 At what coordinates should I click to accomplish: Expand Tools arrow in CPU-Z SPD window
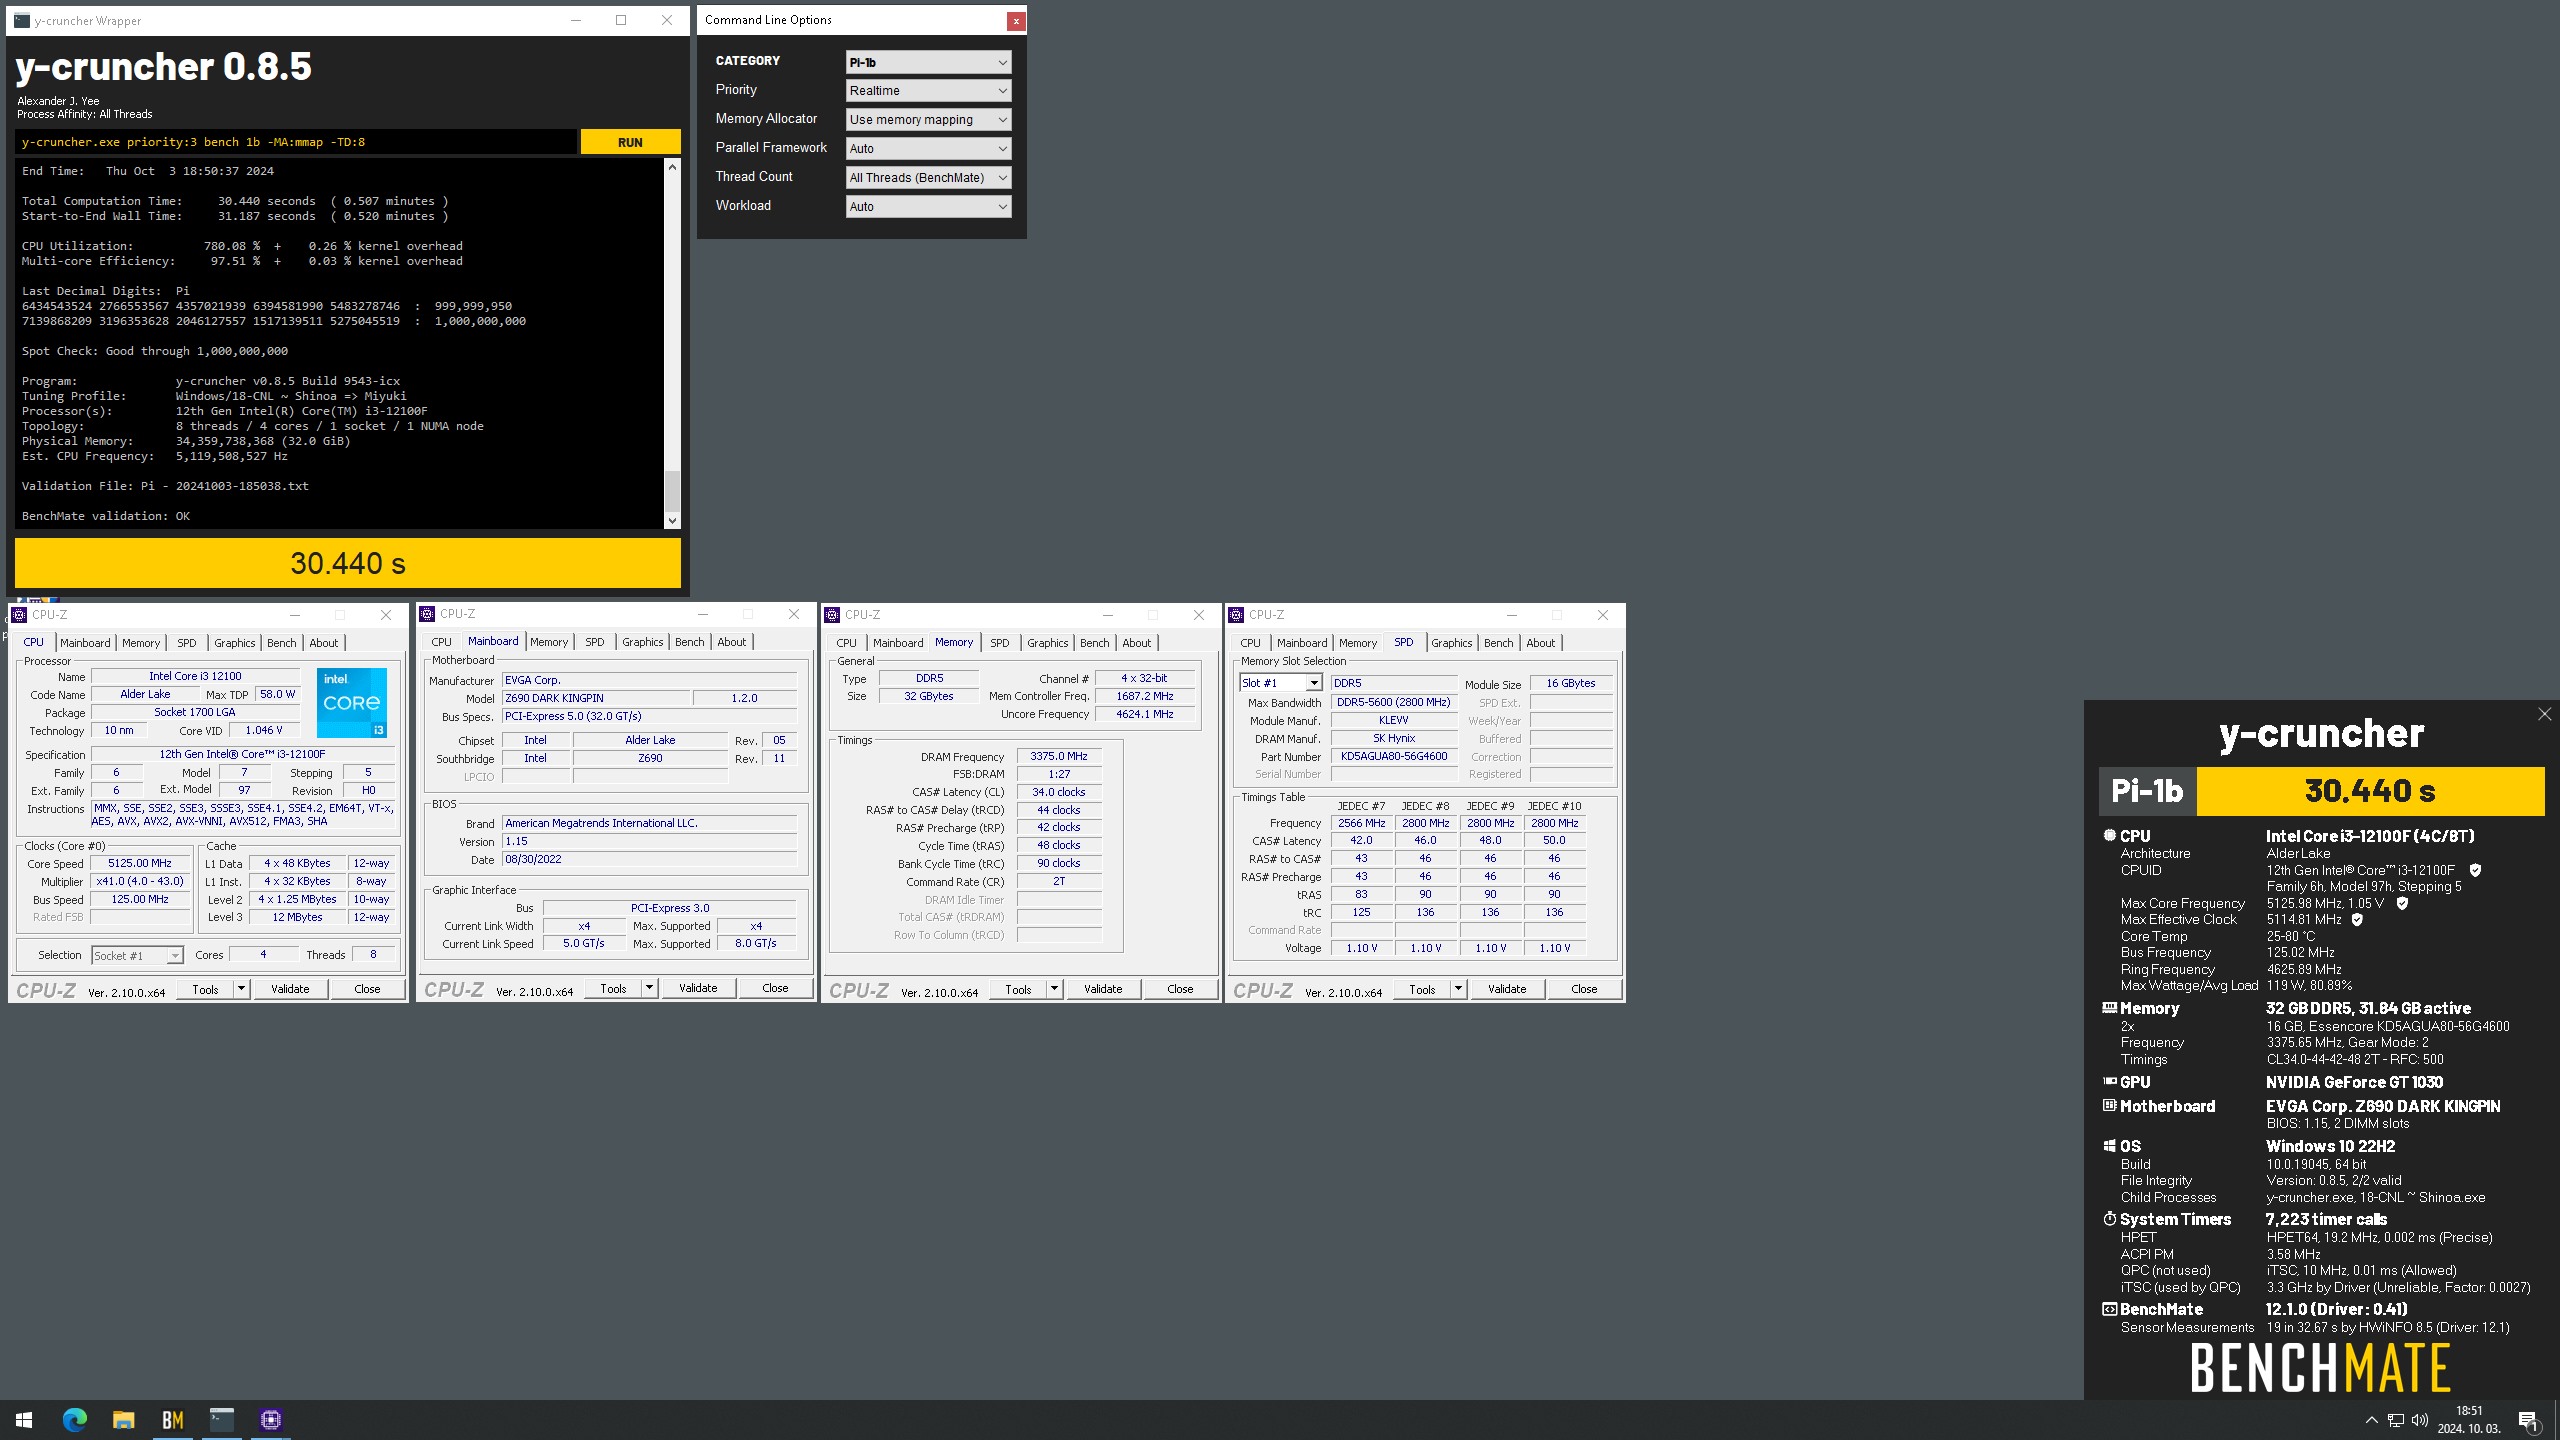(1458, 989)
